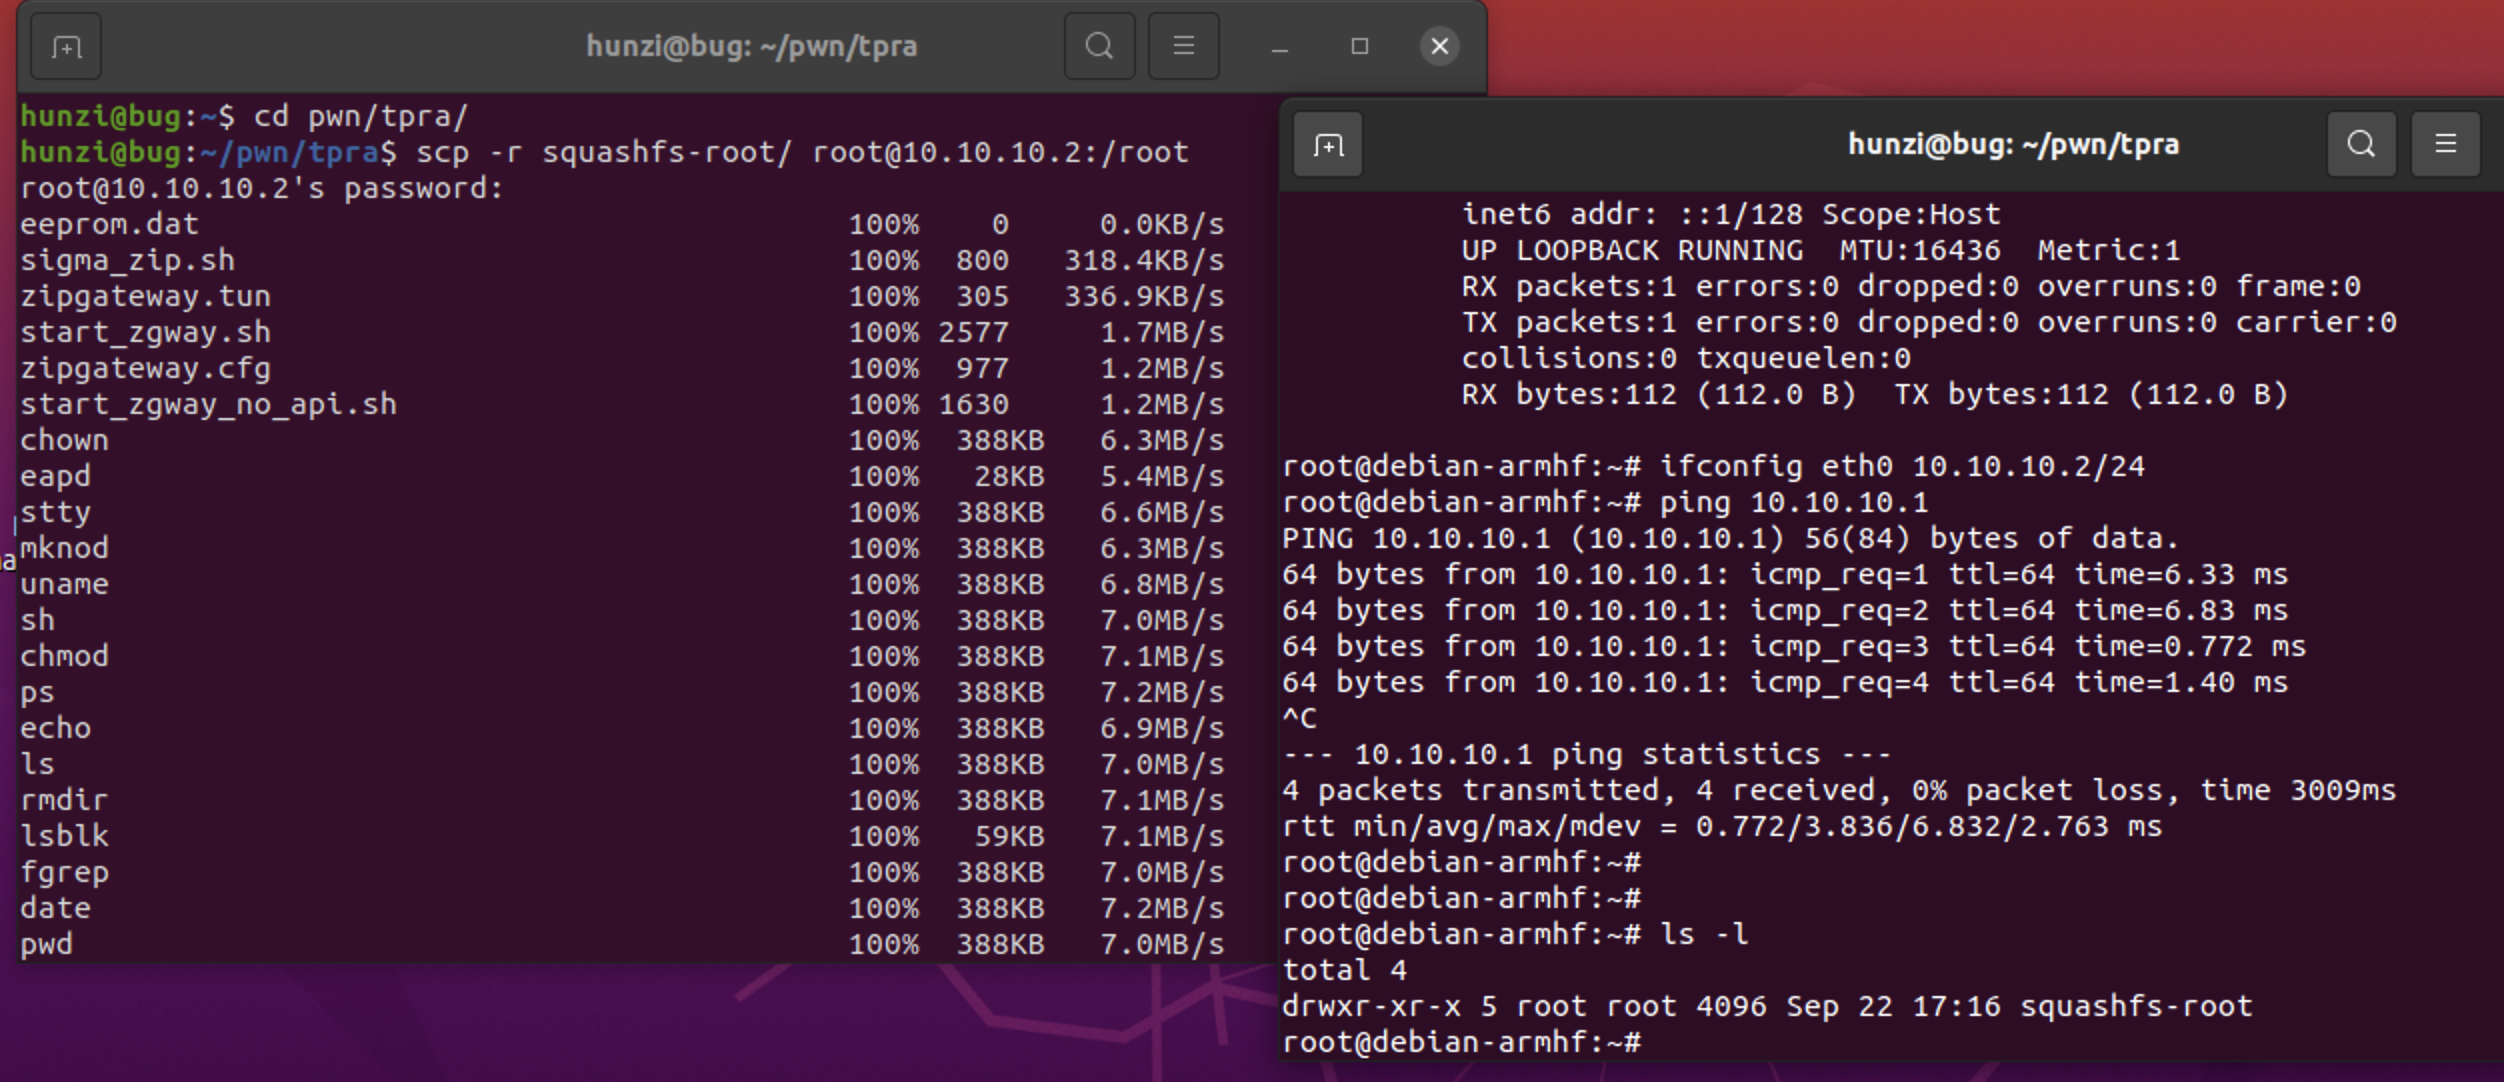Click the '4 packets transmitted' summary line

click(x=1839, y=790)
